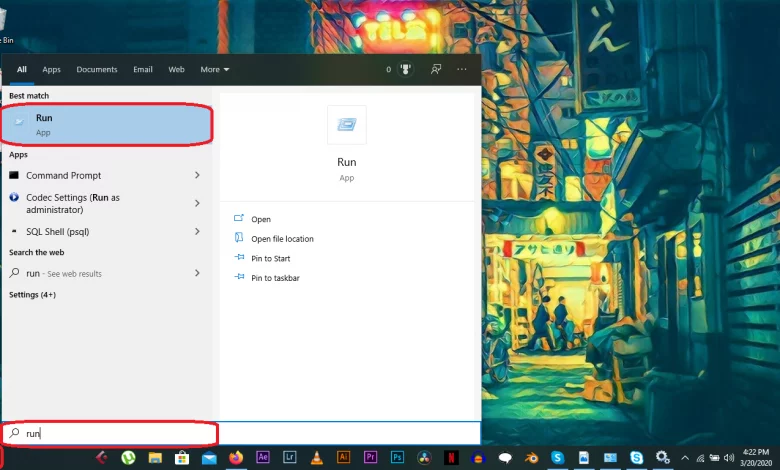Open VLC media player from taskbar
Screen dimensions: 780x470
(317, 457)
